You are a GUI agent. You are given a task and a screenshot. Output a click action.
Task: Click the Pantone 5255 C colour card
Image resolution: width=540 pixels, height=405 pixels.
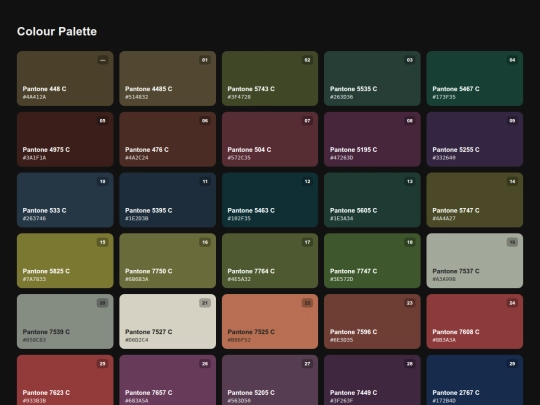coord(475,139)
